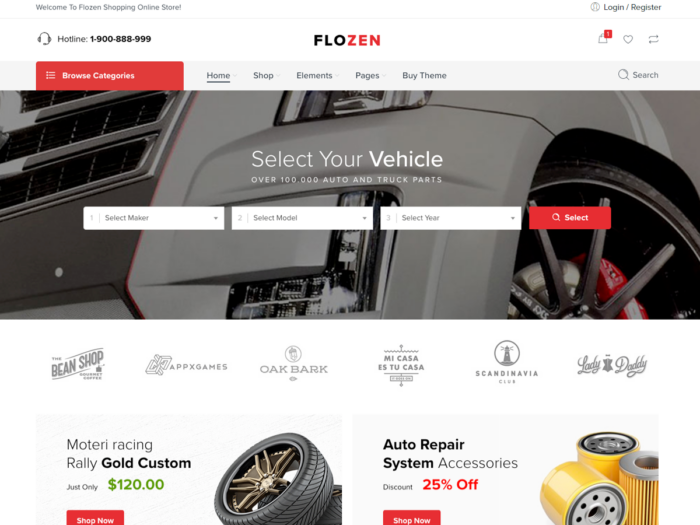Click the Browse Categories list icon
Image resolution: width=700 pixels, height=525 pixels.
pyautogui.click(x=50, y=75)
